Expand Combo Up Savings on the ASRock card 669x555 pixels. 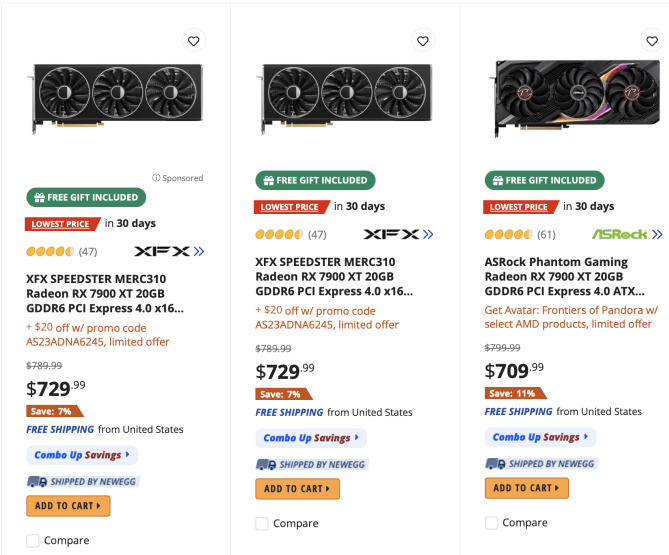coord(540,437)
